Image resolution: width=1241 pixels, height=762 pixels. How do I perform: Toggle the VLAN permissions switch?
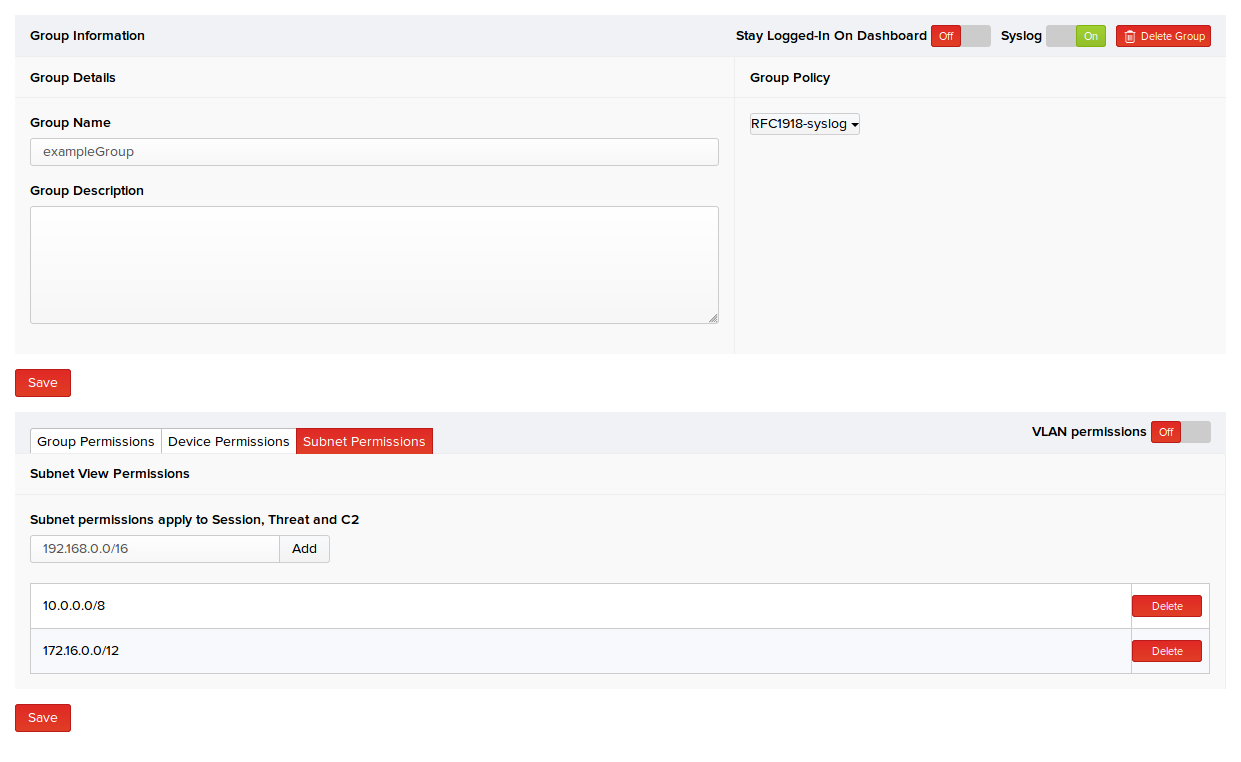click(x=1181, y=432)
